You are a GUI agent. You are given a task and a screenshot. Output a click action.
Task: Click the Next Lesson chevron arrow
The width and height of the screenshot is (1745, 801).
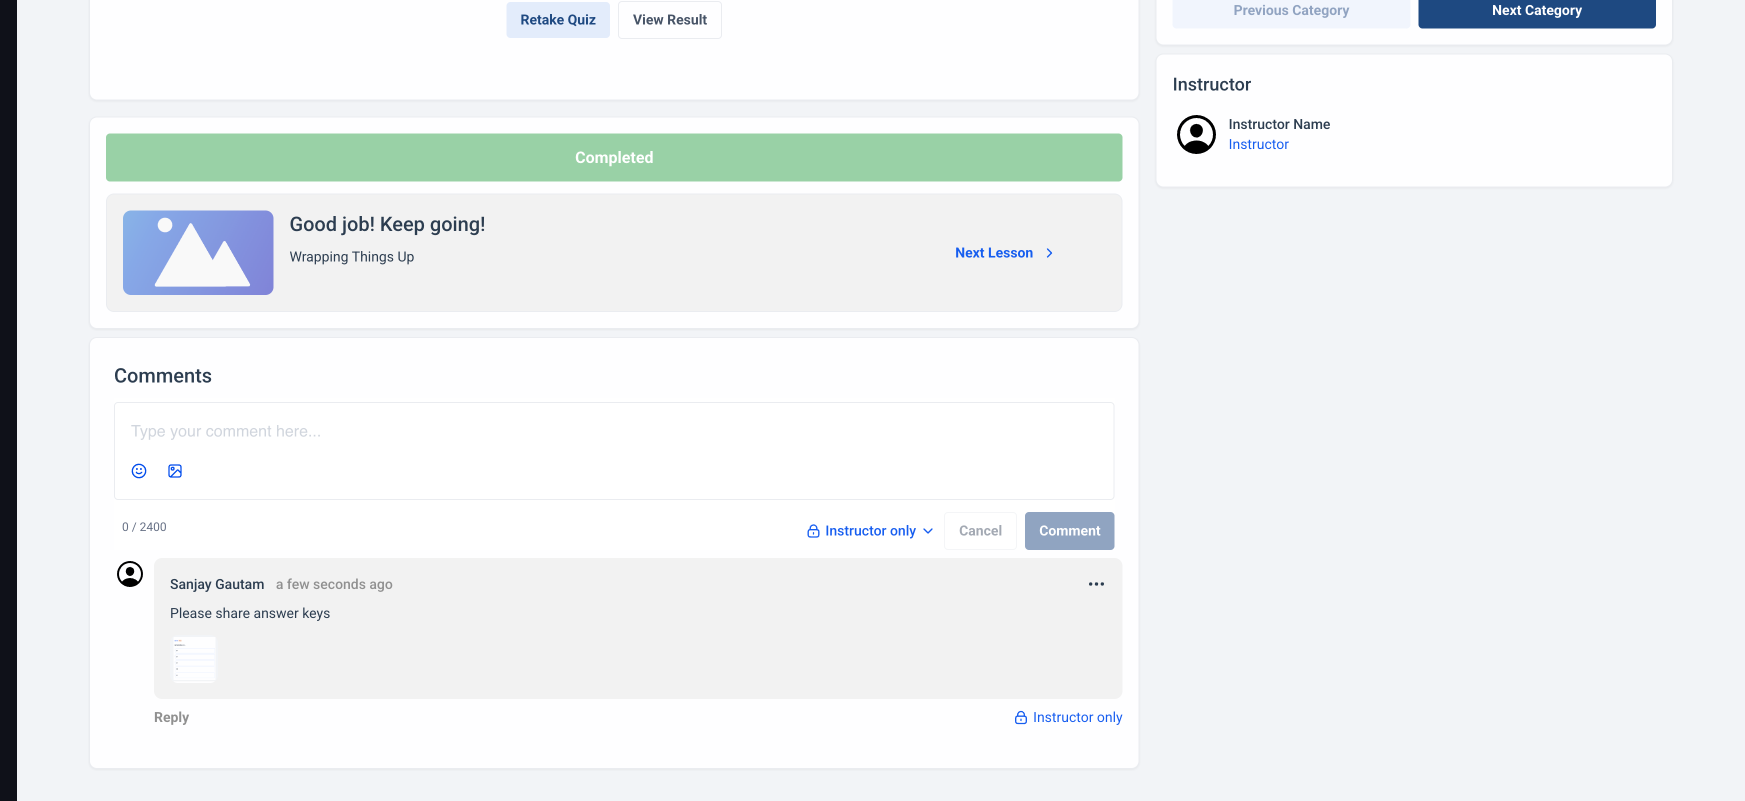click(x=1049, y=253)
